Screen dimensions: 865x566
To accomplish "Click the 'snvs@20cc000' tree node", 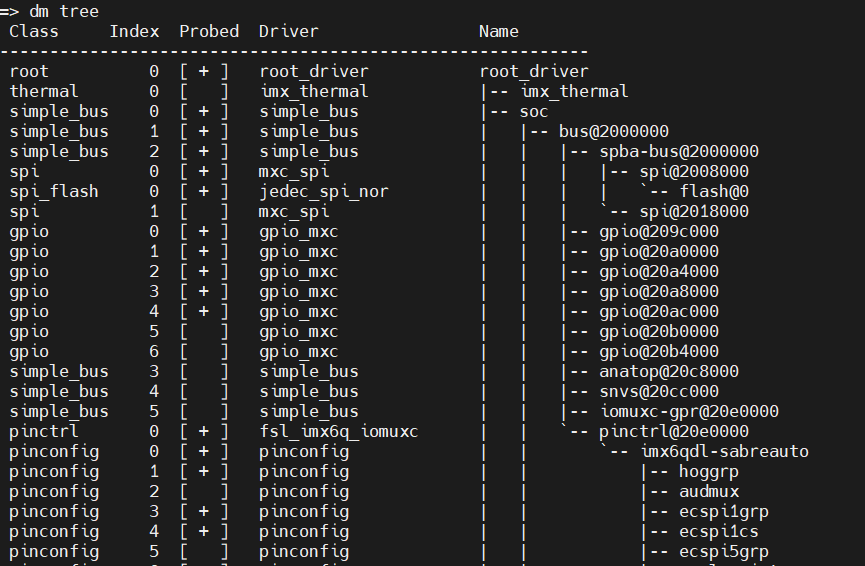I will pyautogui.click(x=659, y=392).
